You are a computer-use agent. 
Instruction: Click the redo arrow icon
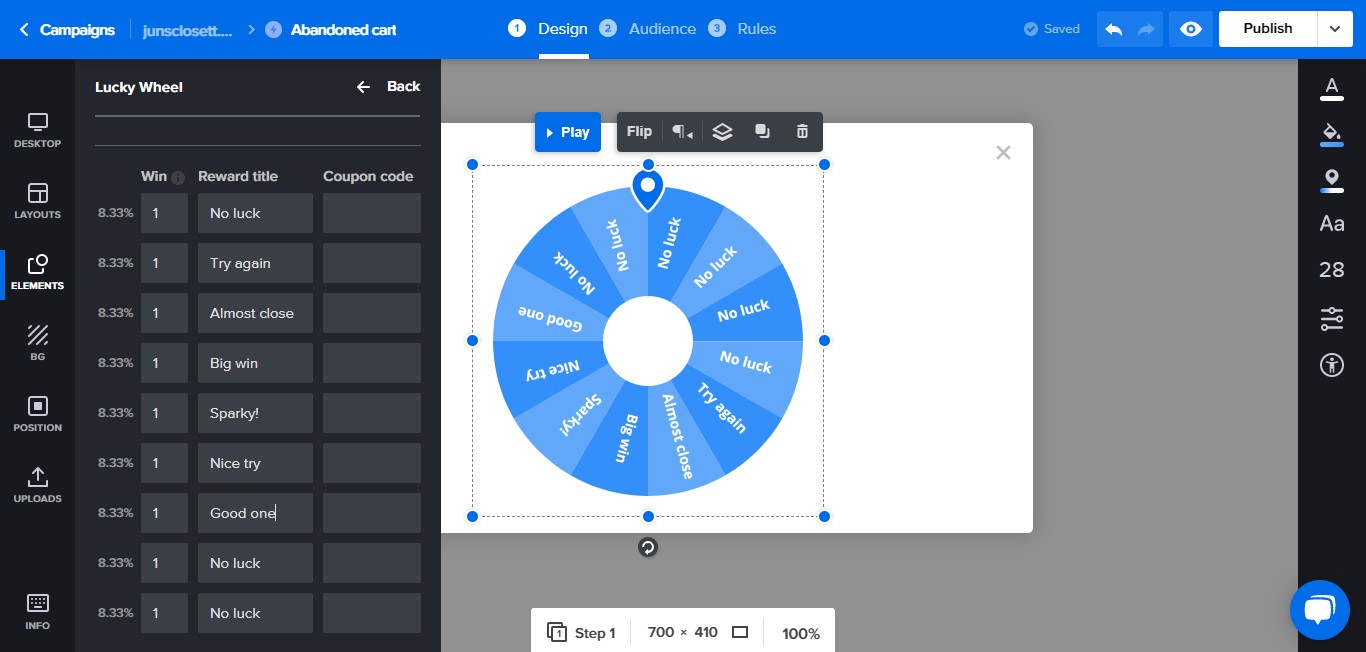click(1146, 29)
